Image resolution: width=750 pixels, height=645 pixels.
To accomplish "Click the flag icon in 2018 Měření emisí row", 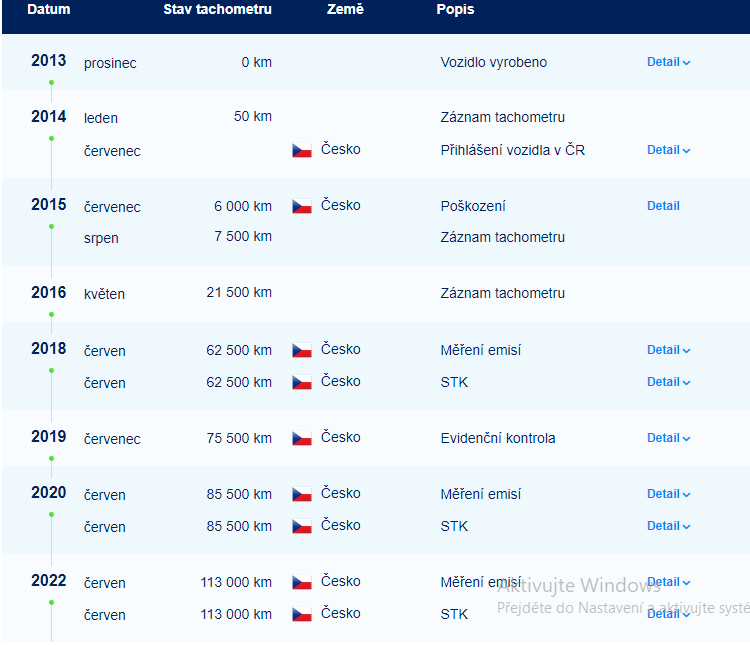I will click(302, 350).
